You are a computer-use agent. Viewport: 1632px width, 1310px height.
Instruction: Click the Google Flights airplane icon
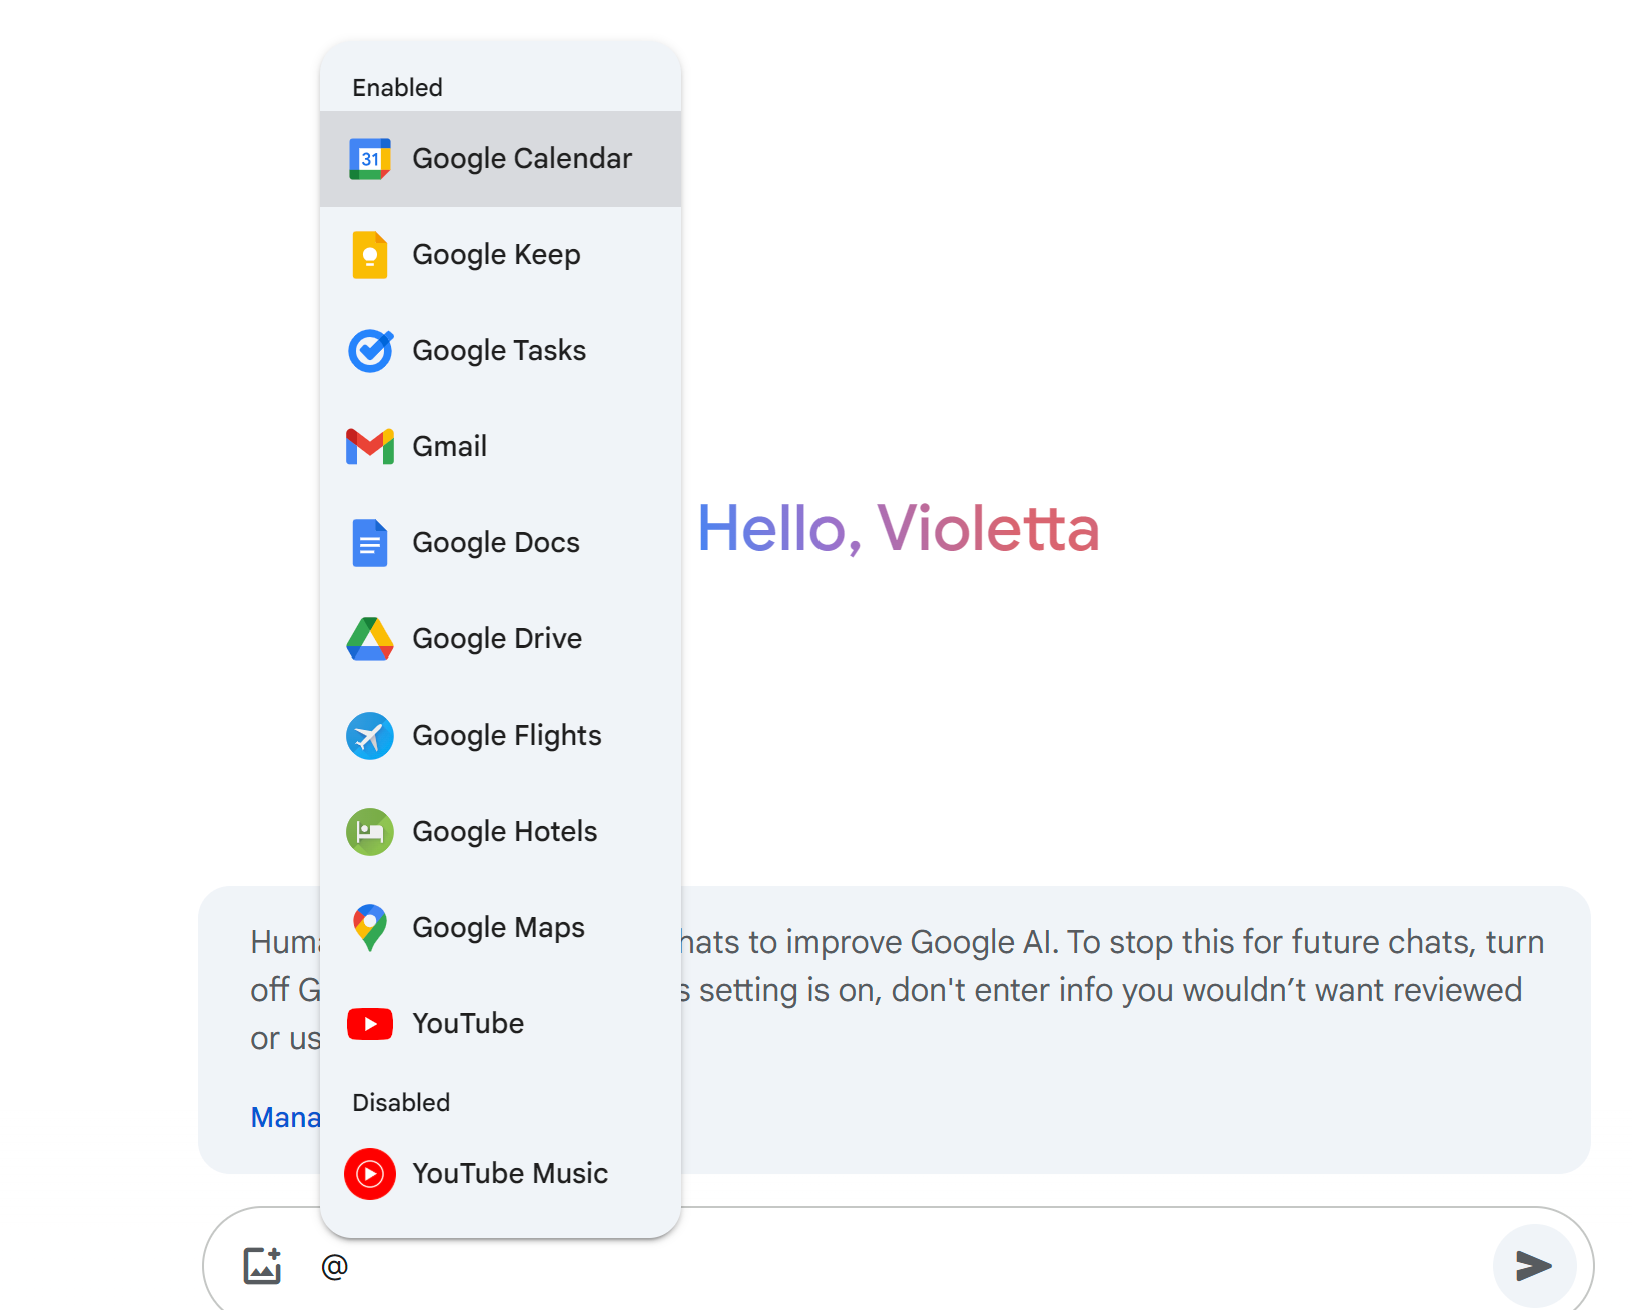click(370, 736)
